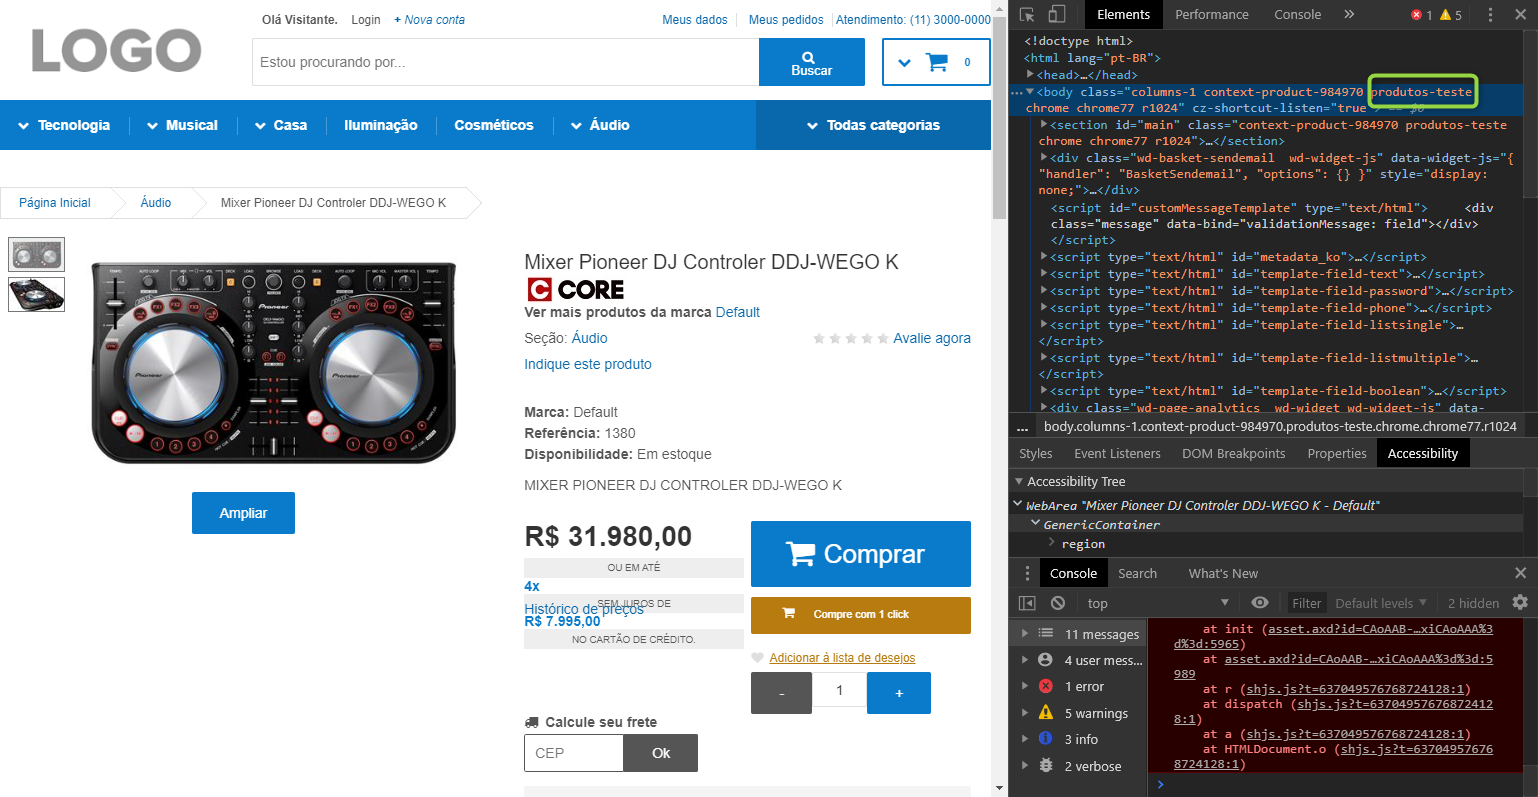Click the heart wishlist icon
1538x797 pixels.
pyautogui.click(x=758, y=658)
